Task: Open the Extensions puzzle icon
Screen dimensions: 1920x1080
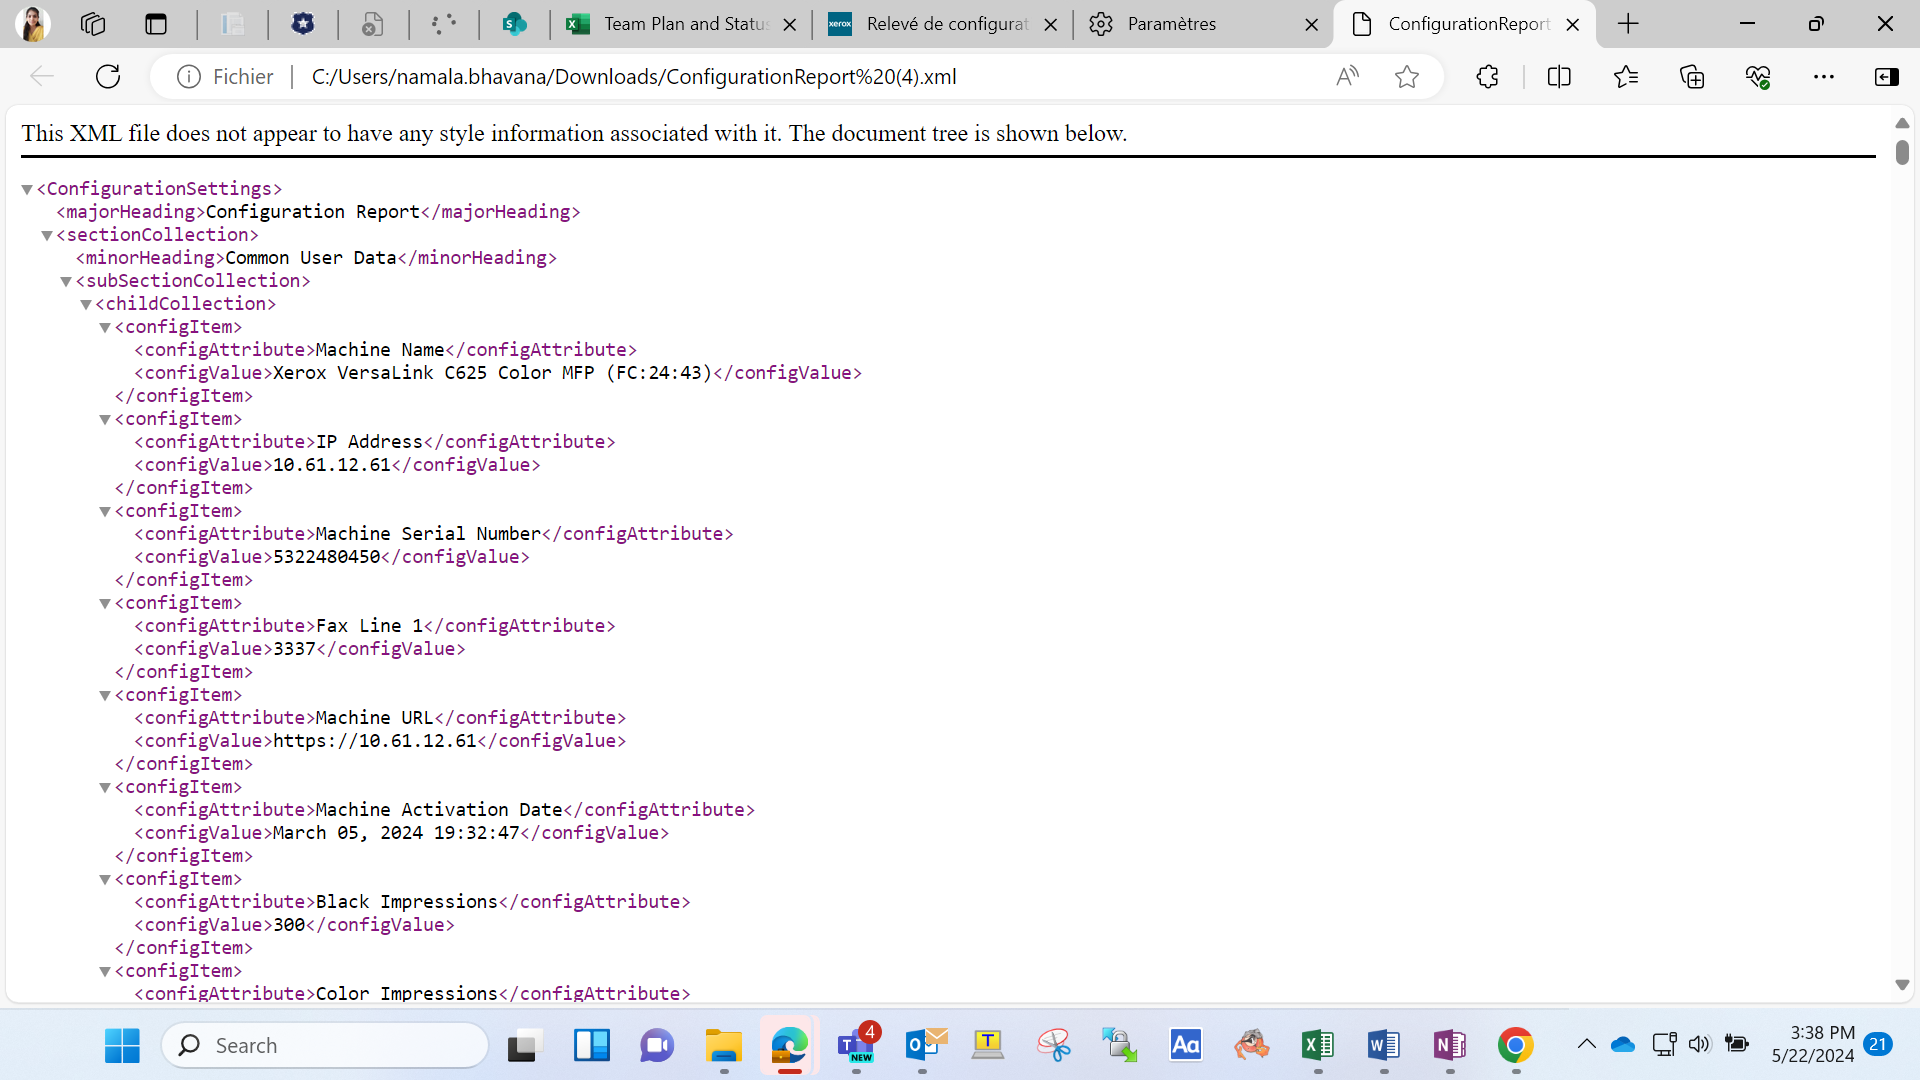Action: pyautogui.click(x=1487, y=77)
